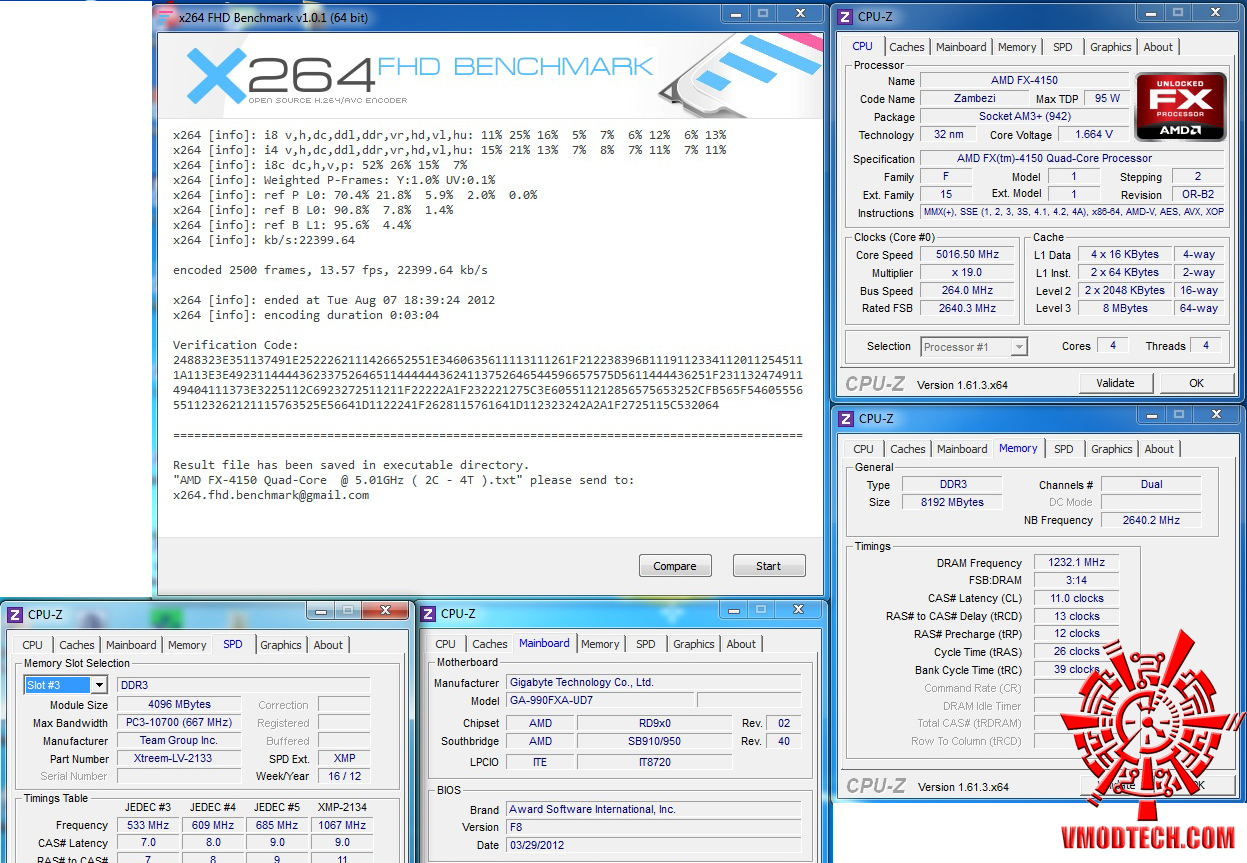Go to the About tab in the SPD CPU-Z window
Screen dimensions: 1247x863
point(328,645)
